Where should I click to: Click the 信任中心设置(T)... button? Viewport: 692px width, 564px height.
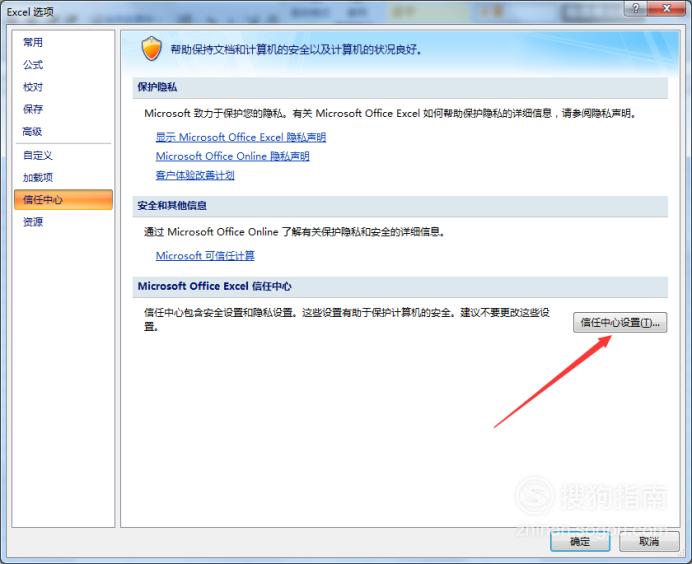tap(620, 323)
